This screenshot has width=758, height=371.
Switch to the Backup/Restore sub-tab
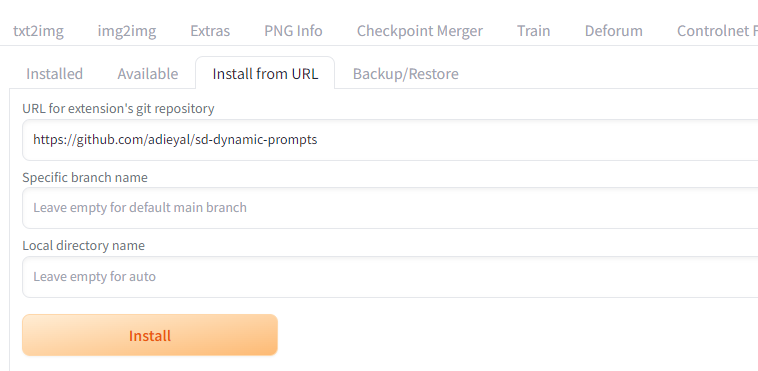coord(406,74)
